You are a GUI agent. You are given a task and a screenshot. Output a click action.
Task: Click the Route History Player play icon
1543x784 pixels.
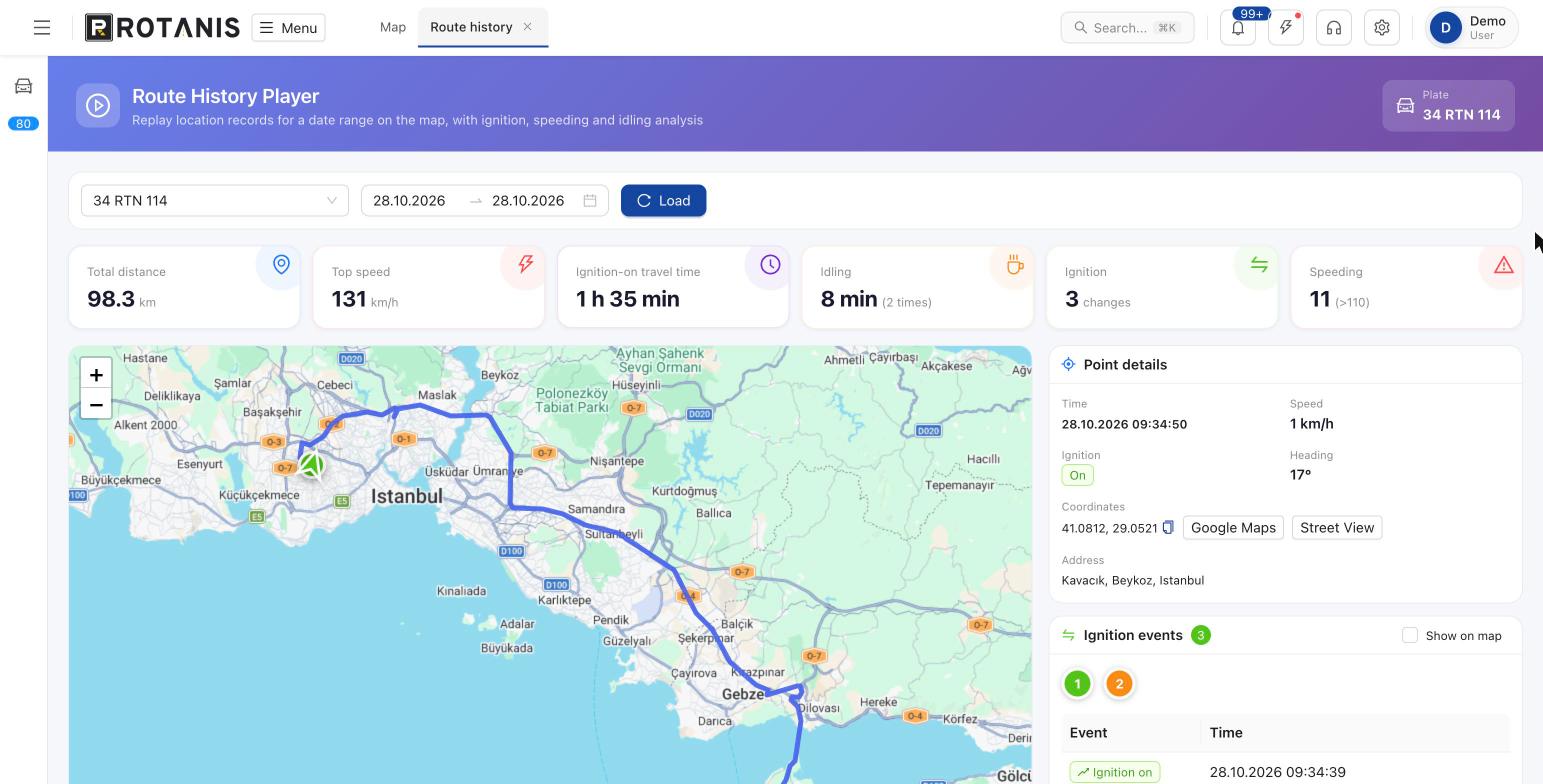click(98, 105)
